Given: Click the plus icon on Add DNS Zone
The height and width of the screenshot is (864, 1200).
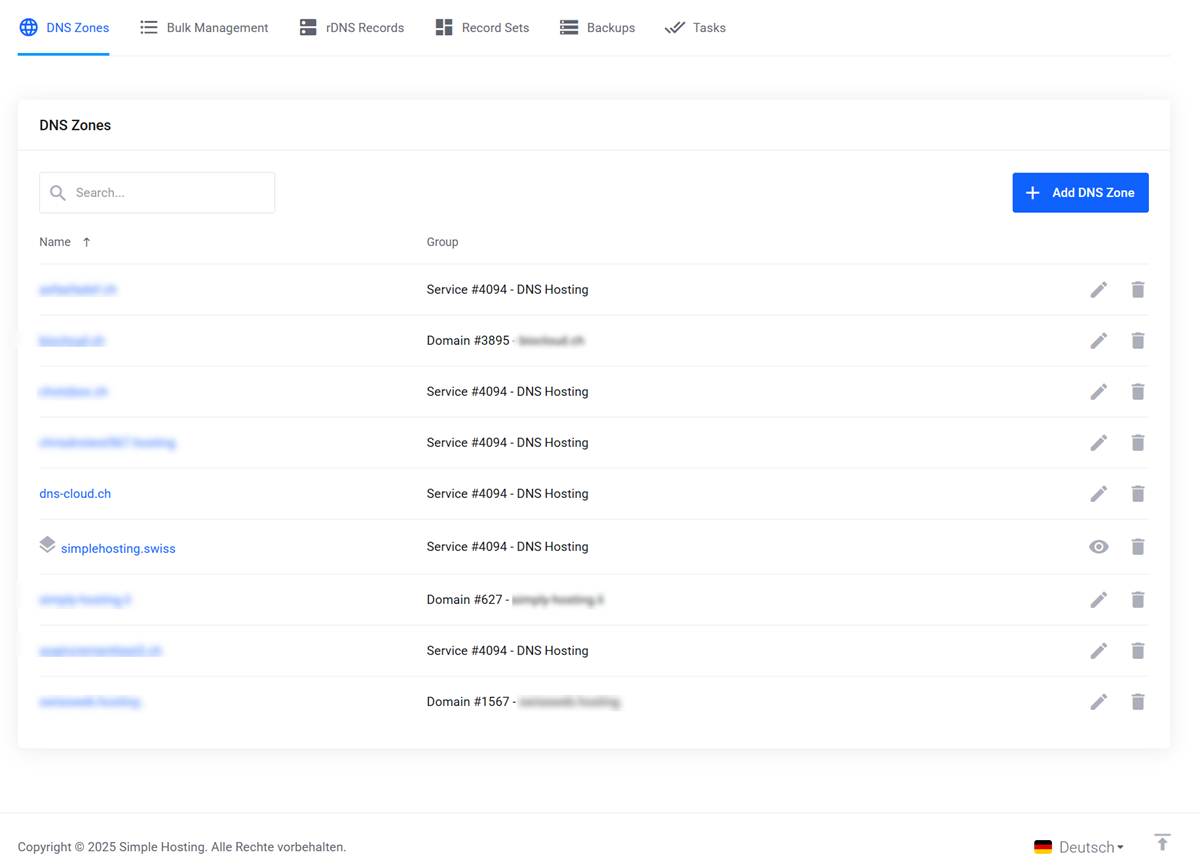Looking at the screenshot, I should [x=1032, y=192].
